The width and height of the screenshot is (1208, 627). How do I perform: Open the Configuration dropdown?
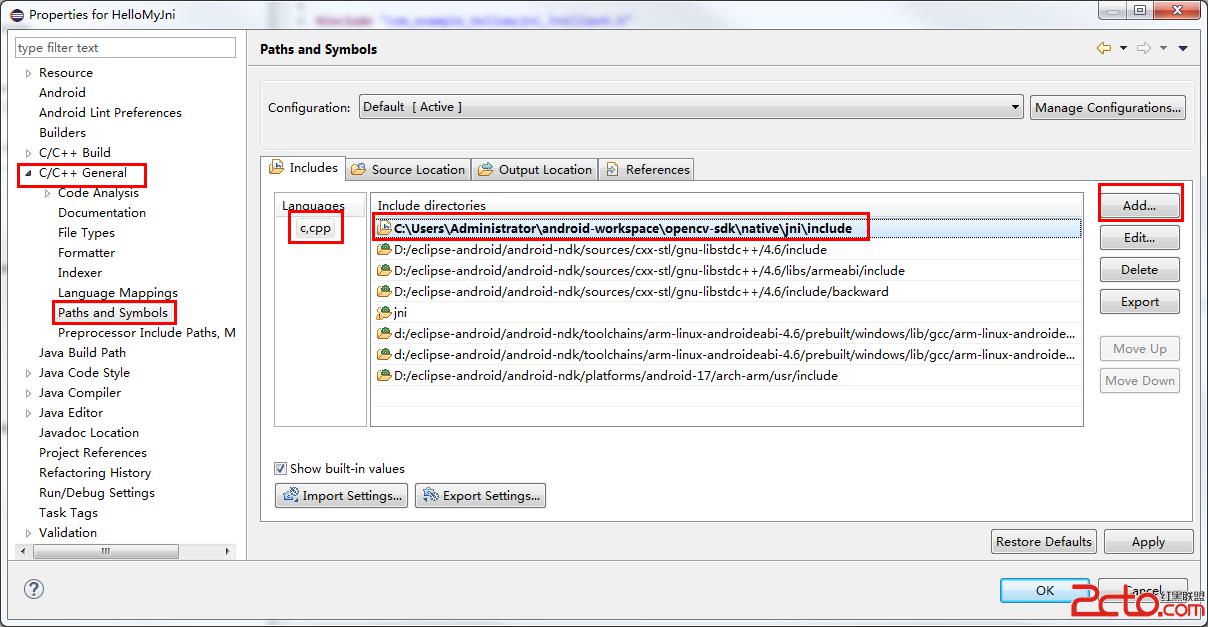(x=691, y=107)
